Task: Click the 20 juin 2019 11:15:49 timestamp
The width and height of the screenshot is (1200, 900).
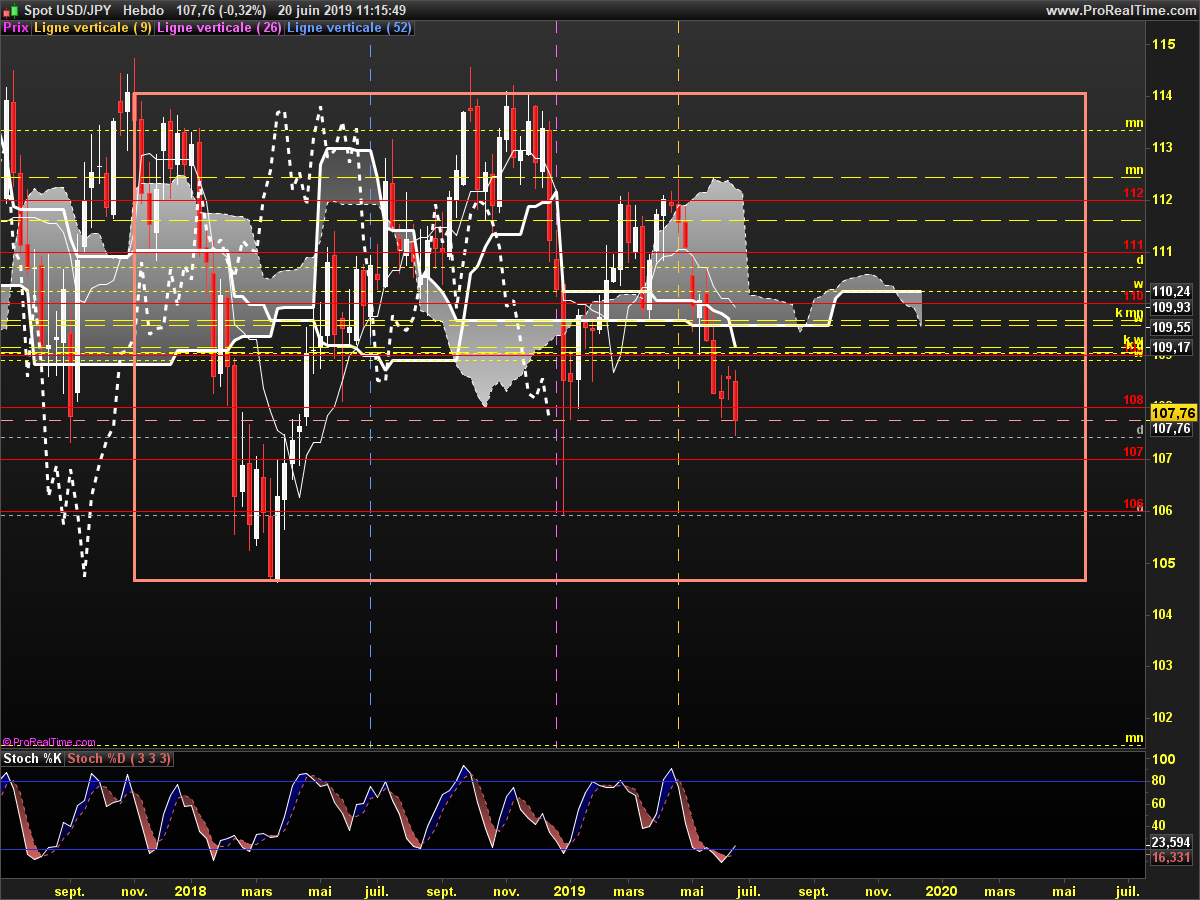Action: (342, 10)
